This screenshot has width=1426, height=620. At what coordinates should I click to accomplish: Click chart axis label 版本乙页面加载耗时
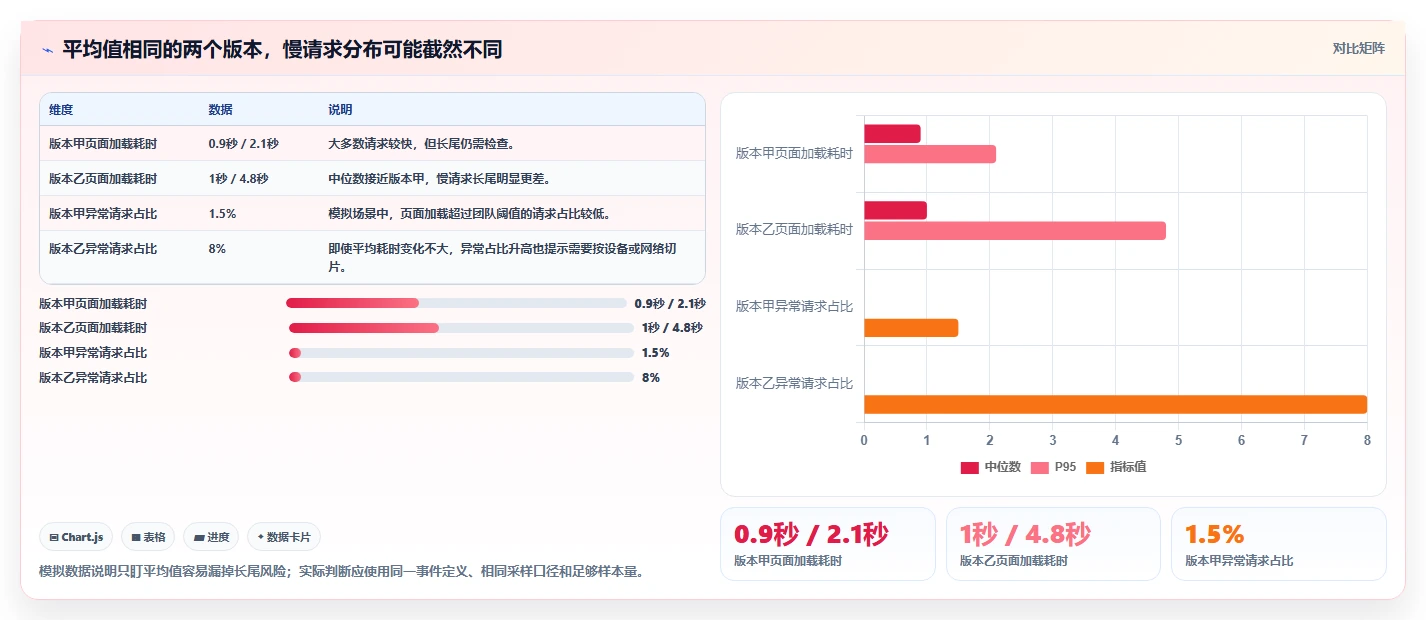click(794, 230)
